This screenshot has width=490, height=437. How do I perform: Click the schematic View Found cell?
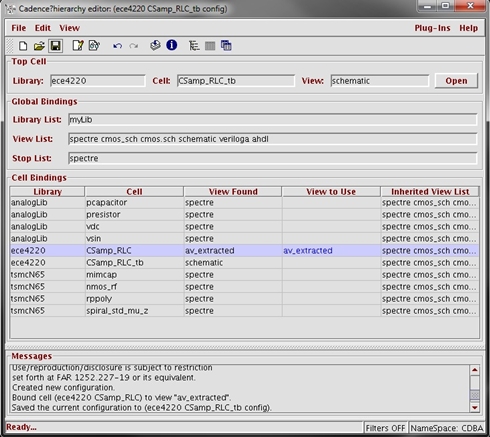click(233, 263)
